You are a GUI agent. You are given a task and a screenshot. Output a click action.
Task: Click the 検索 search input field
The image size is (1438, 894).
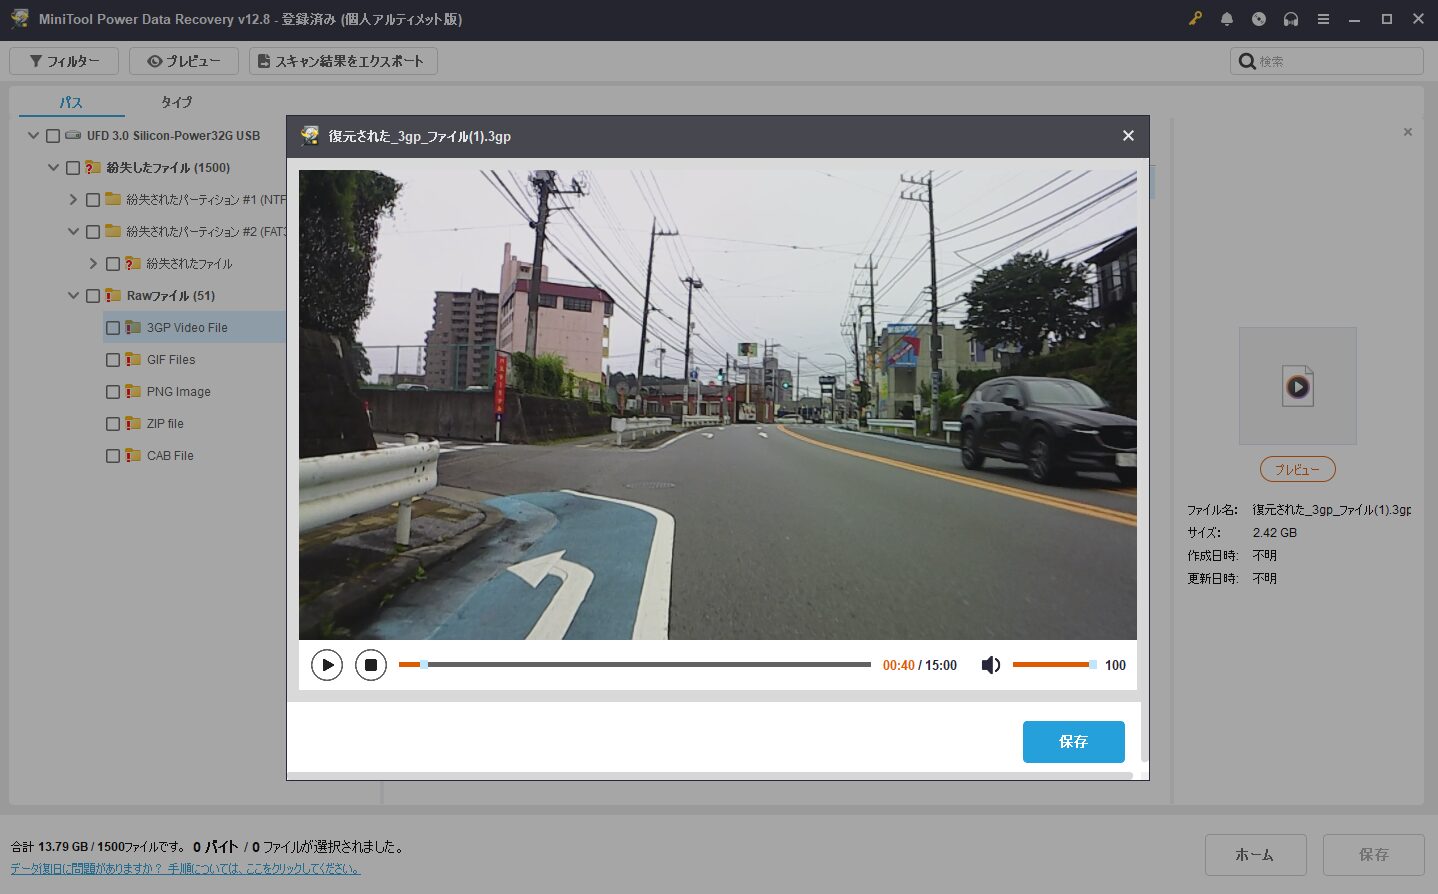click(x=1337, y=61)
